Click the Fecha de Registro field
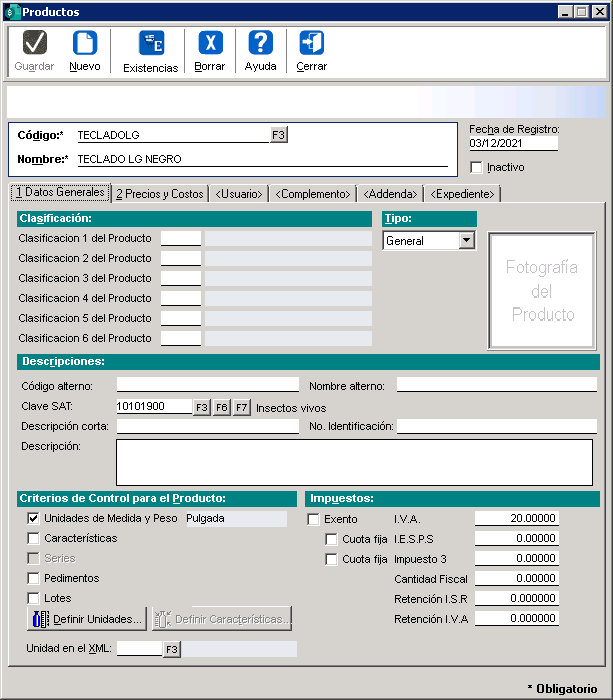Screen dimensions: 613x700 coord(513,143)
